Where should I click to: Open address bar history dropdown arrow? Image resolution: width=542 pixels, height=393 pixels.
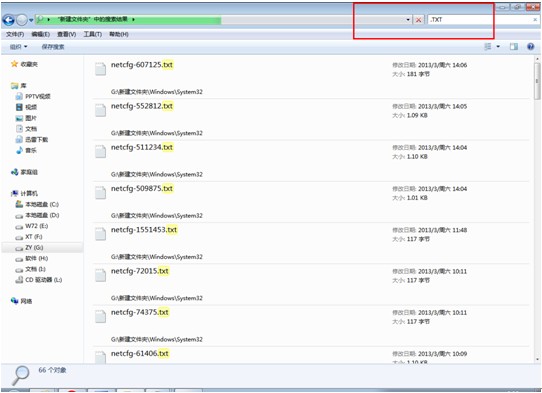(408, 20)
